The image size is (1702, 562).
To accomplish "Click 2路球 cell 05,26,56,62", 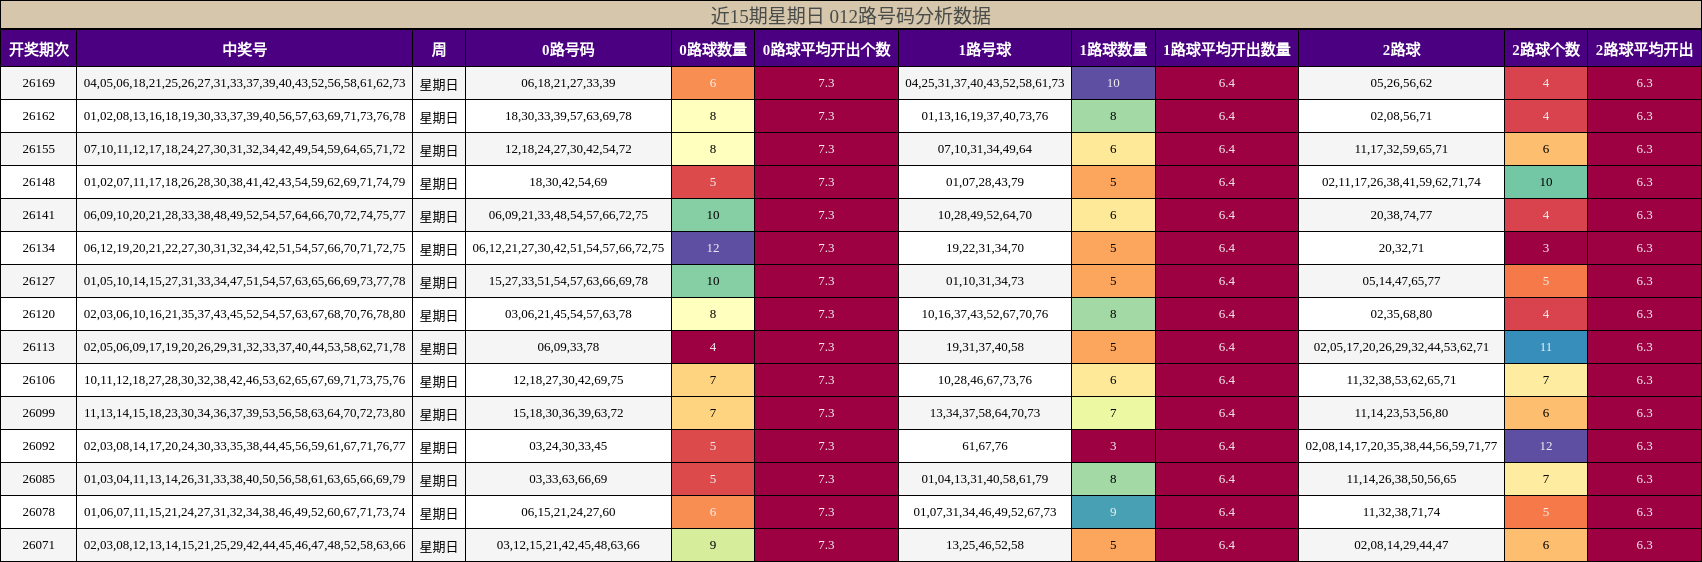I will pos(1401,83).
